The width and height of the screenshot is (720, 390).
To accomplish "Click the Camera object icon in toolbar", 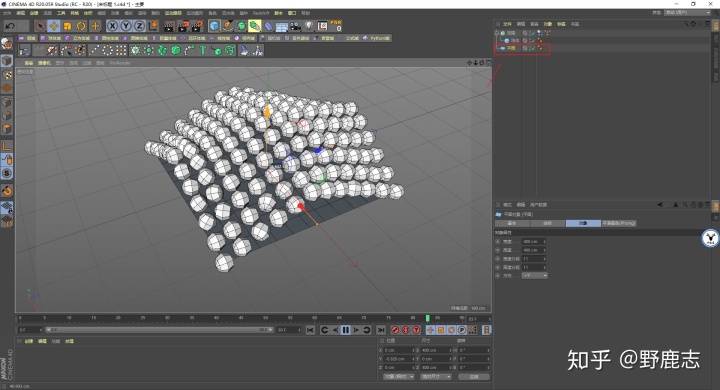I will 295,26.
